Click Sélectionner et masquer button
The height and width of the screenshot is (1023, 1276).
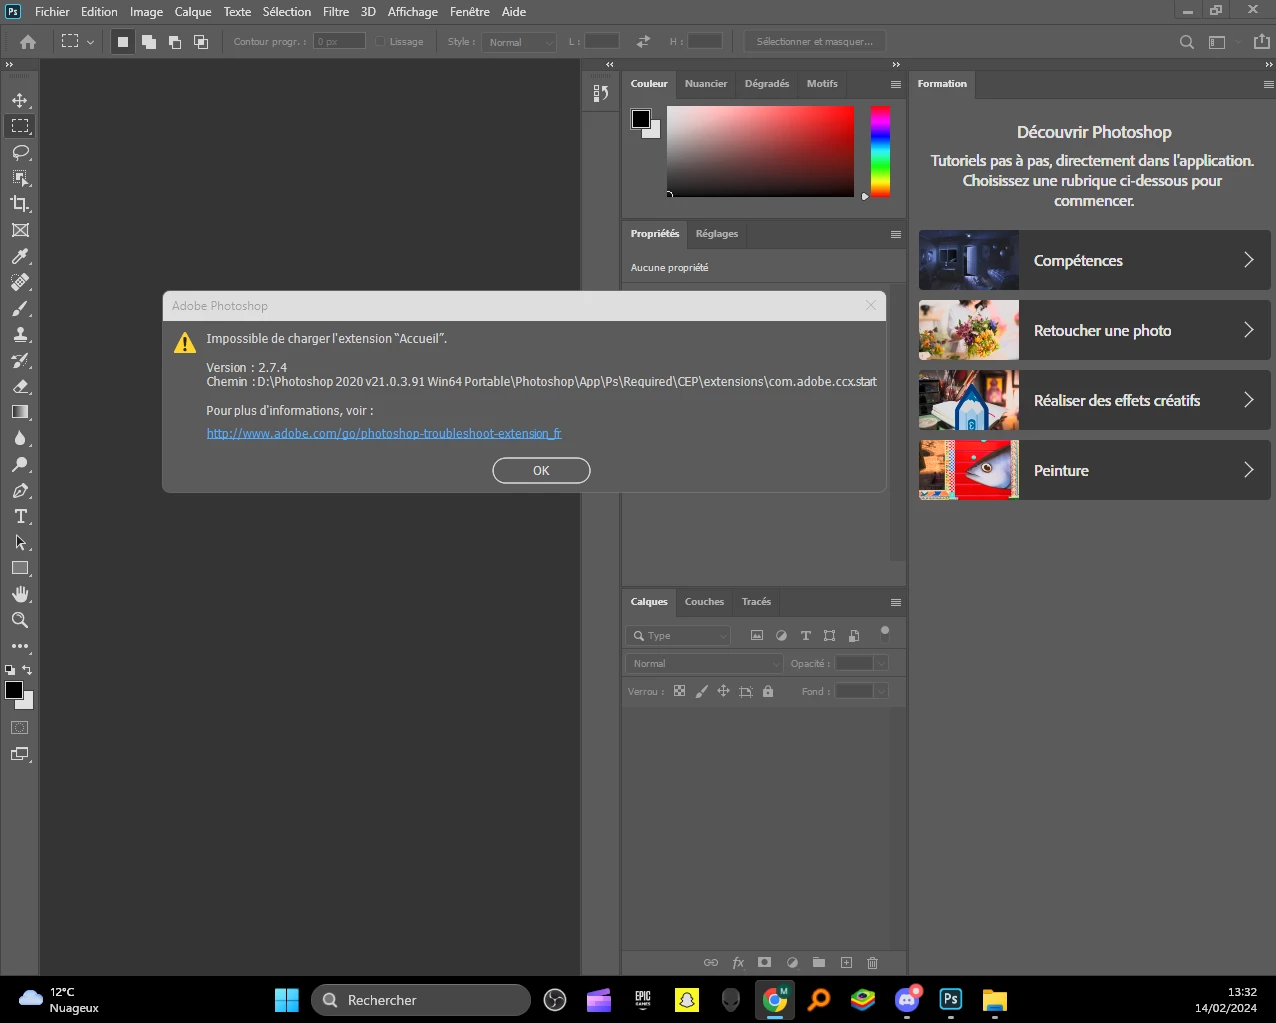[815, 42]
